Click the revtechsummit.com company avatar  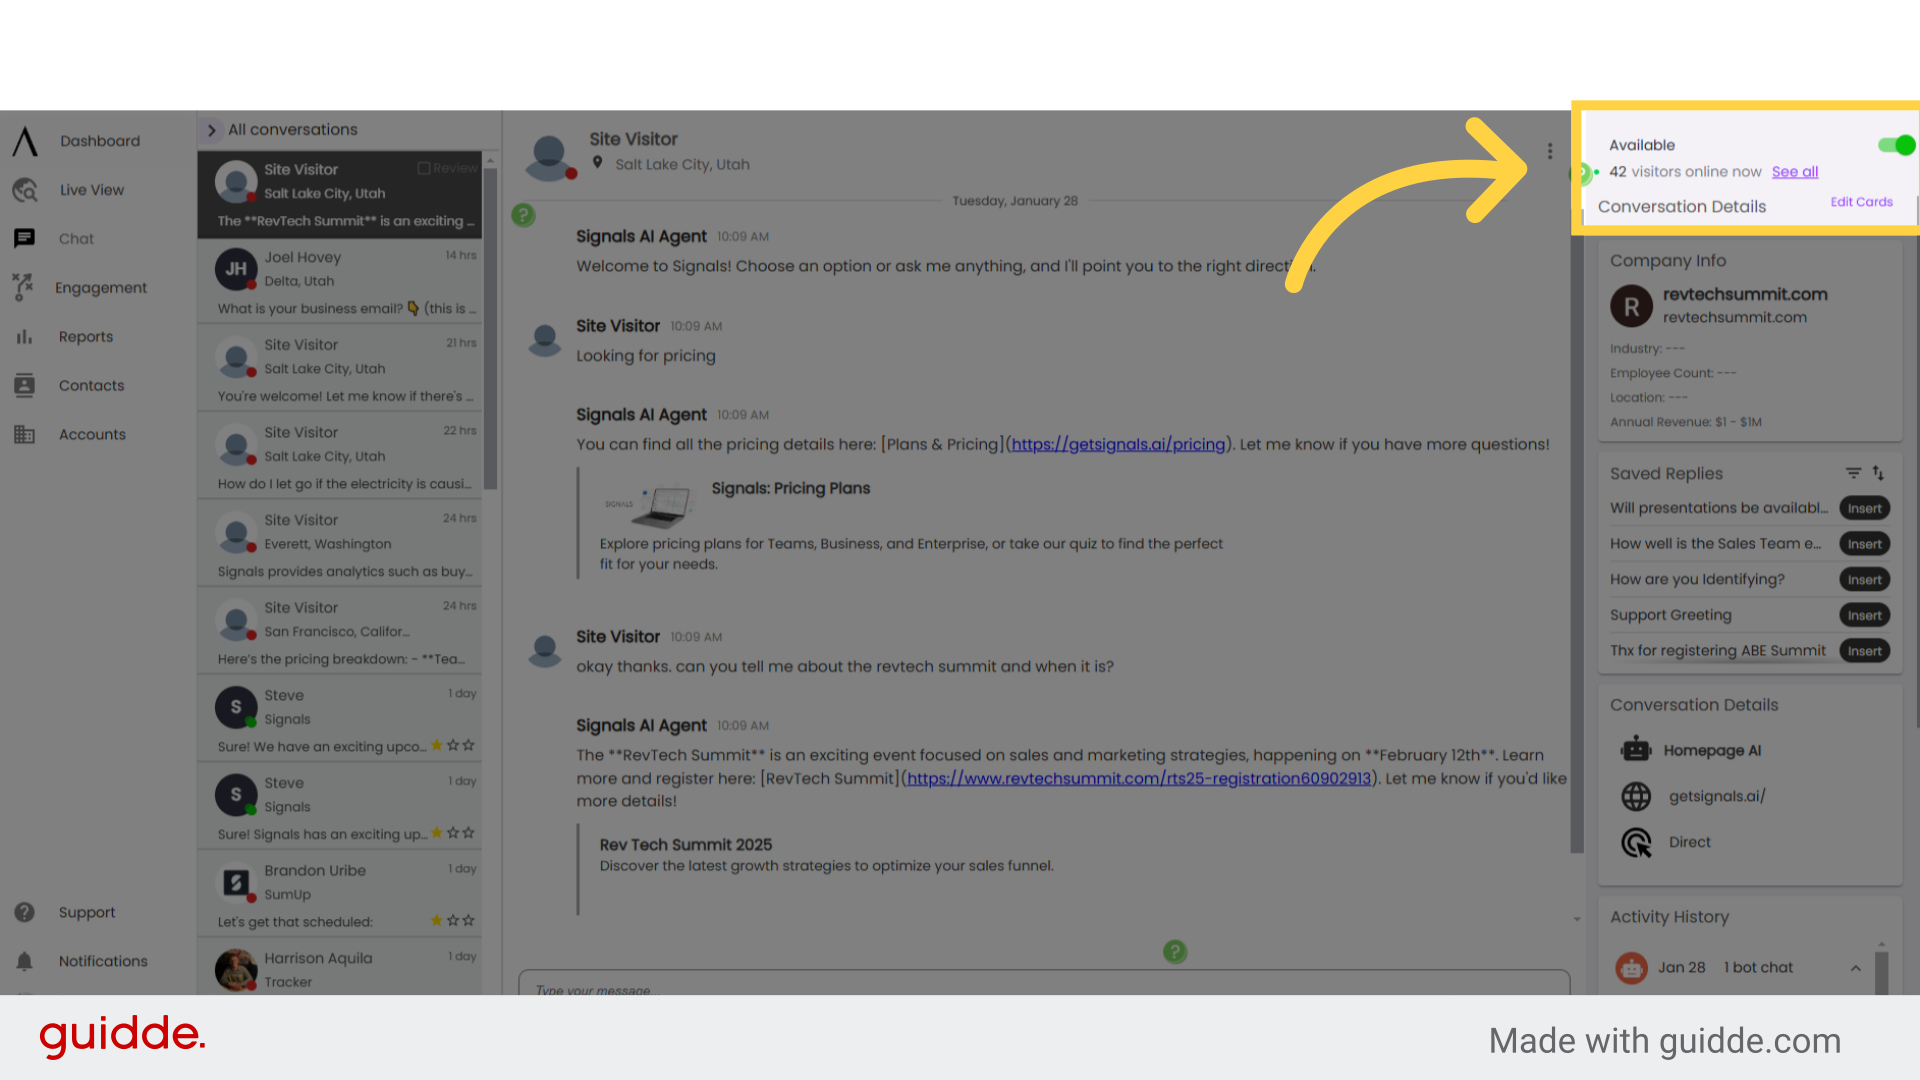click(1631, 306)
